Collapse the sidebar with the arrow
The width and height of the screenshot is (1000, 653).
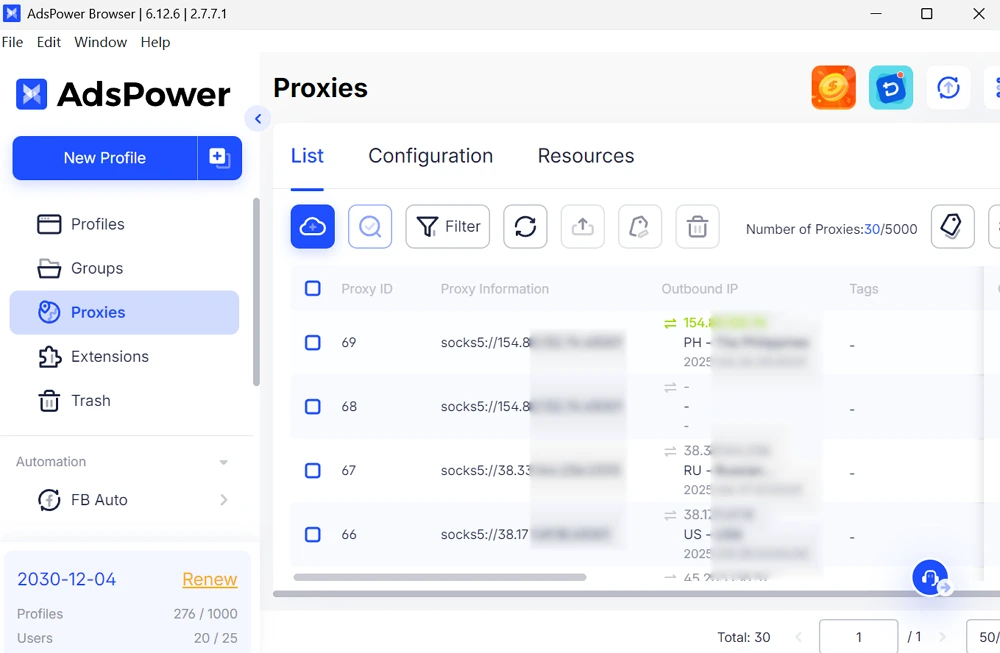(258, 119)
